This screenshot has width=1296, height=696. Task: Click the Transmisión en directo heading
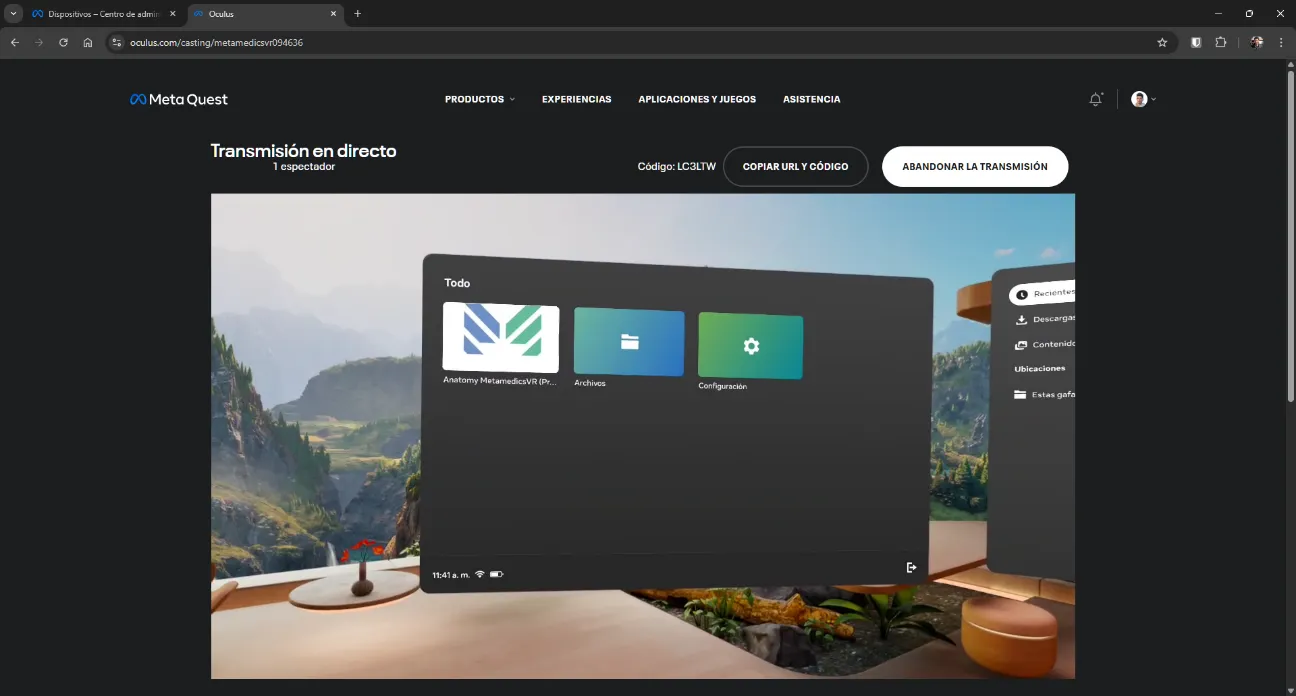[304, 151]
